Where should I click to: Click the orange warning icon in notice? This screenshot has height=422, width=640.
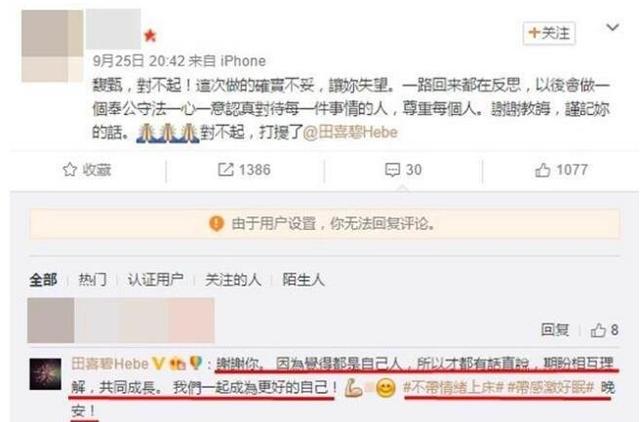(216, 224)
